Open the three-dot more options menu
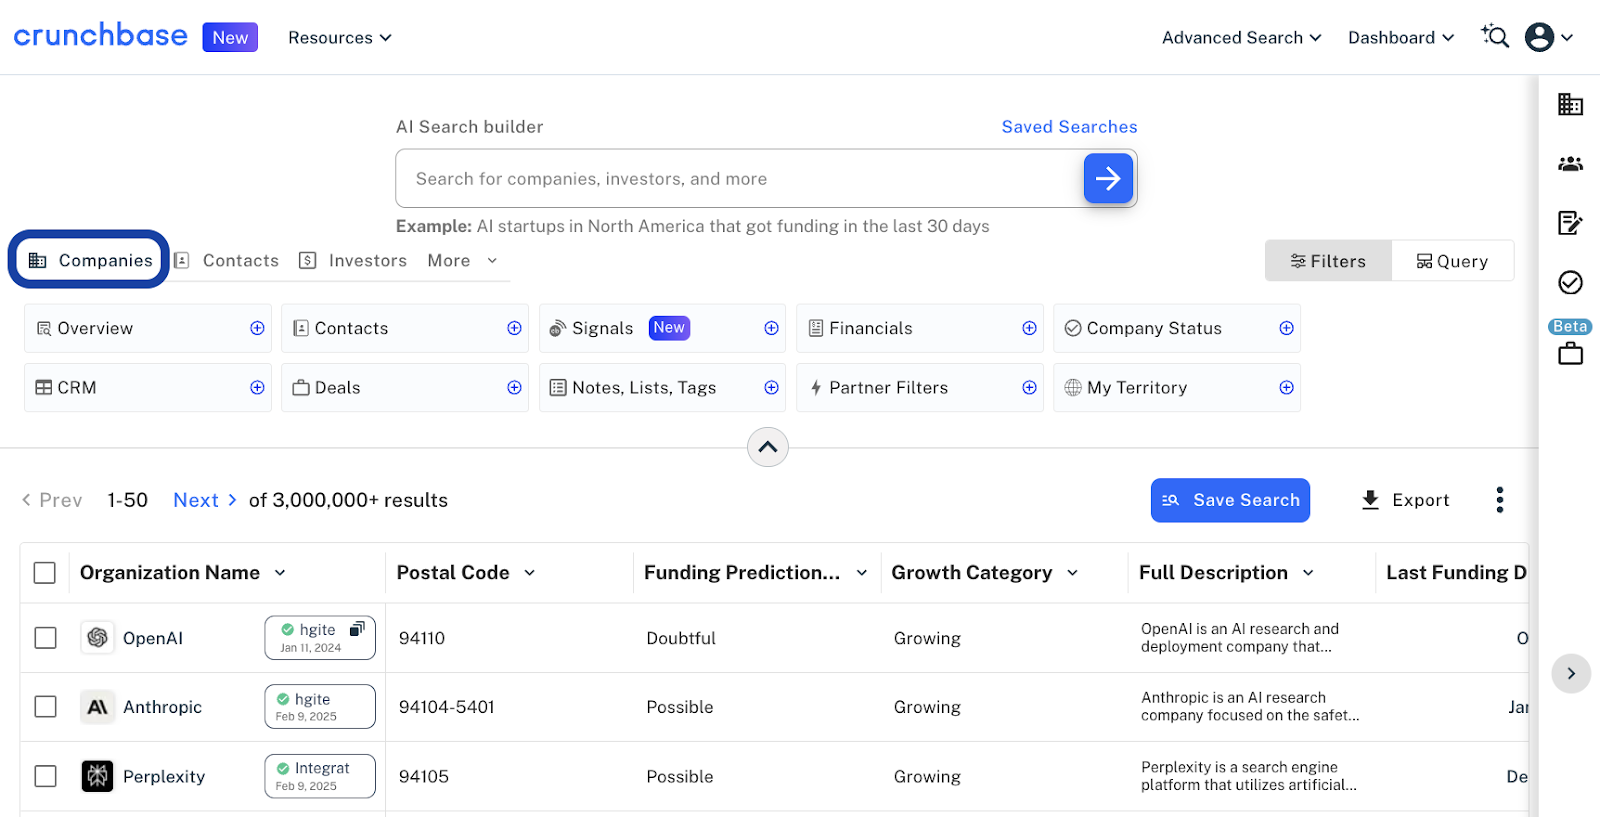This screenshot has height=817, width=1600. (x=1499, y=500)
